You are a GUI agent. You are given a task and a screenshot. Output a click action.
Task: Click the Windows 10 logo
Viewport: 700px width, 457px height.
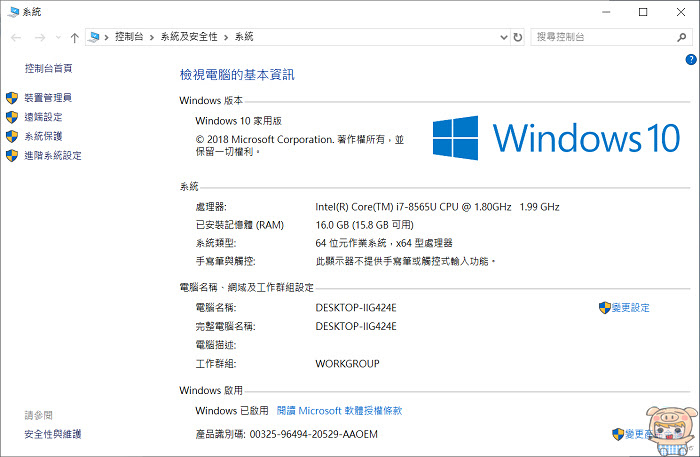coord(556,137)
